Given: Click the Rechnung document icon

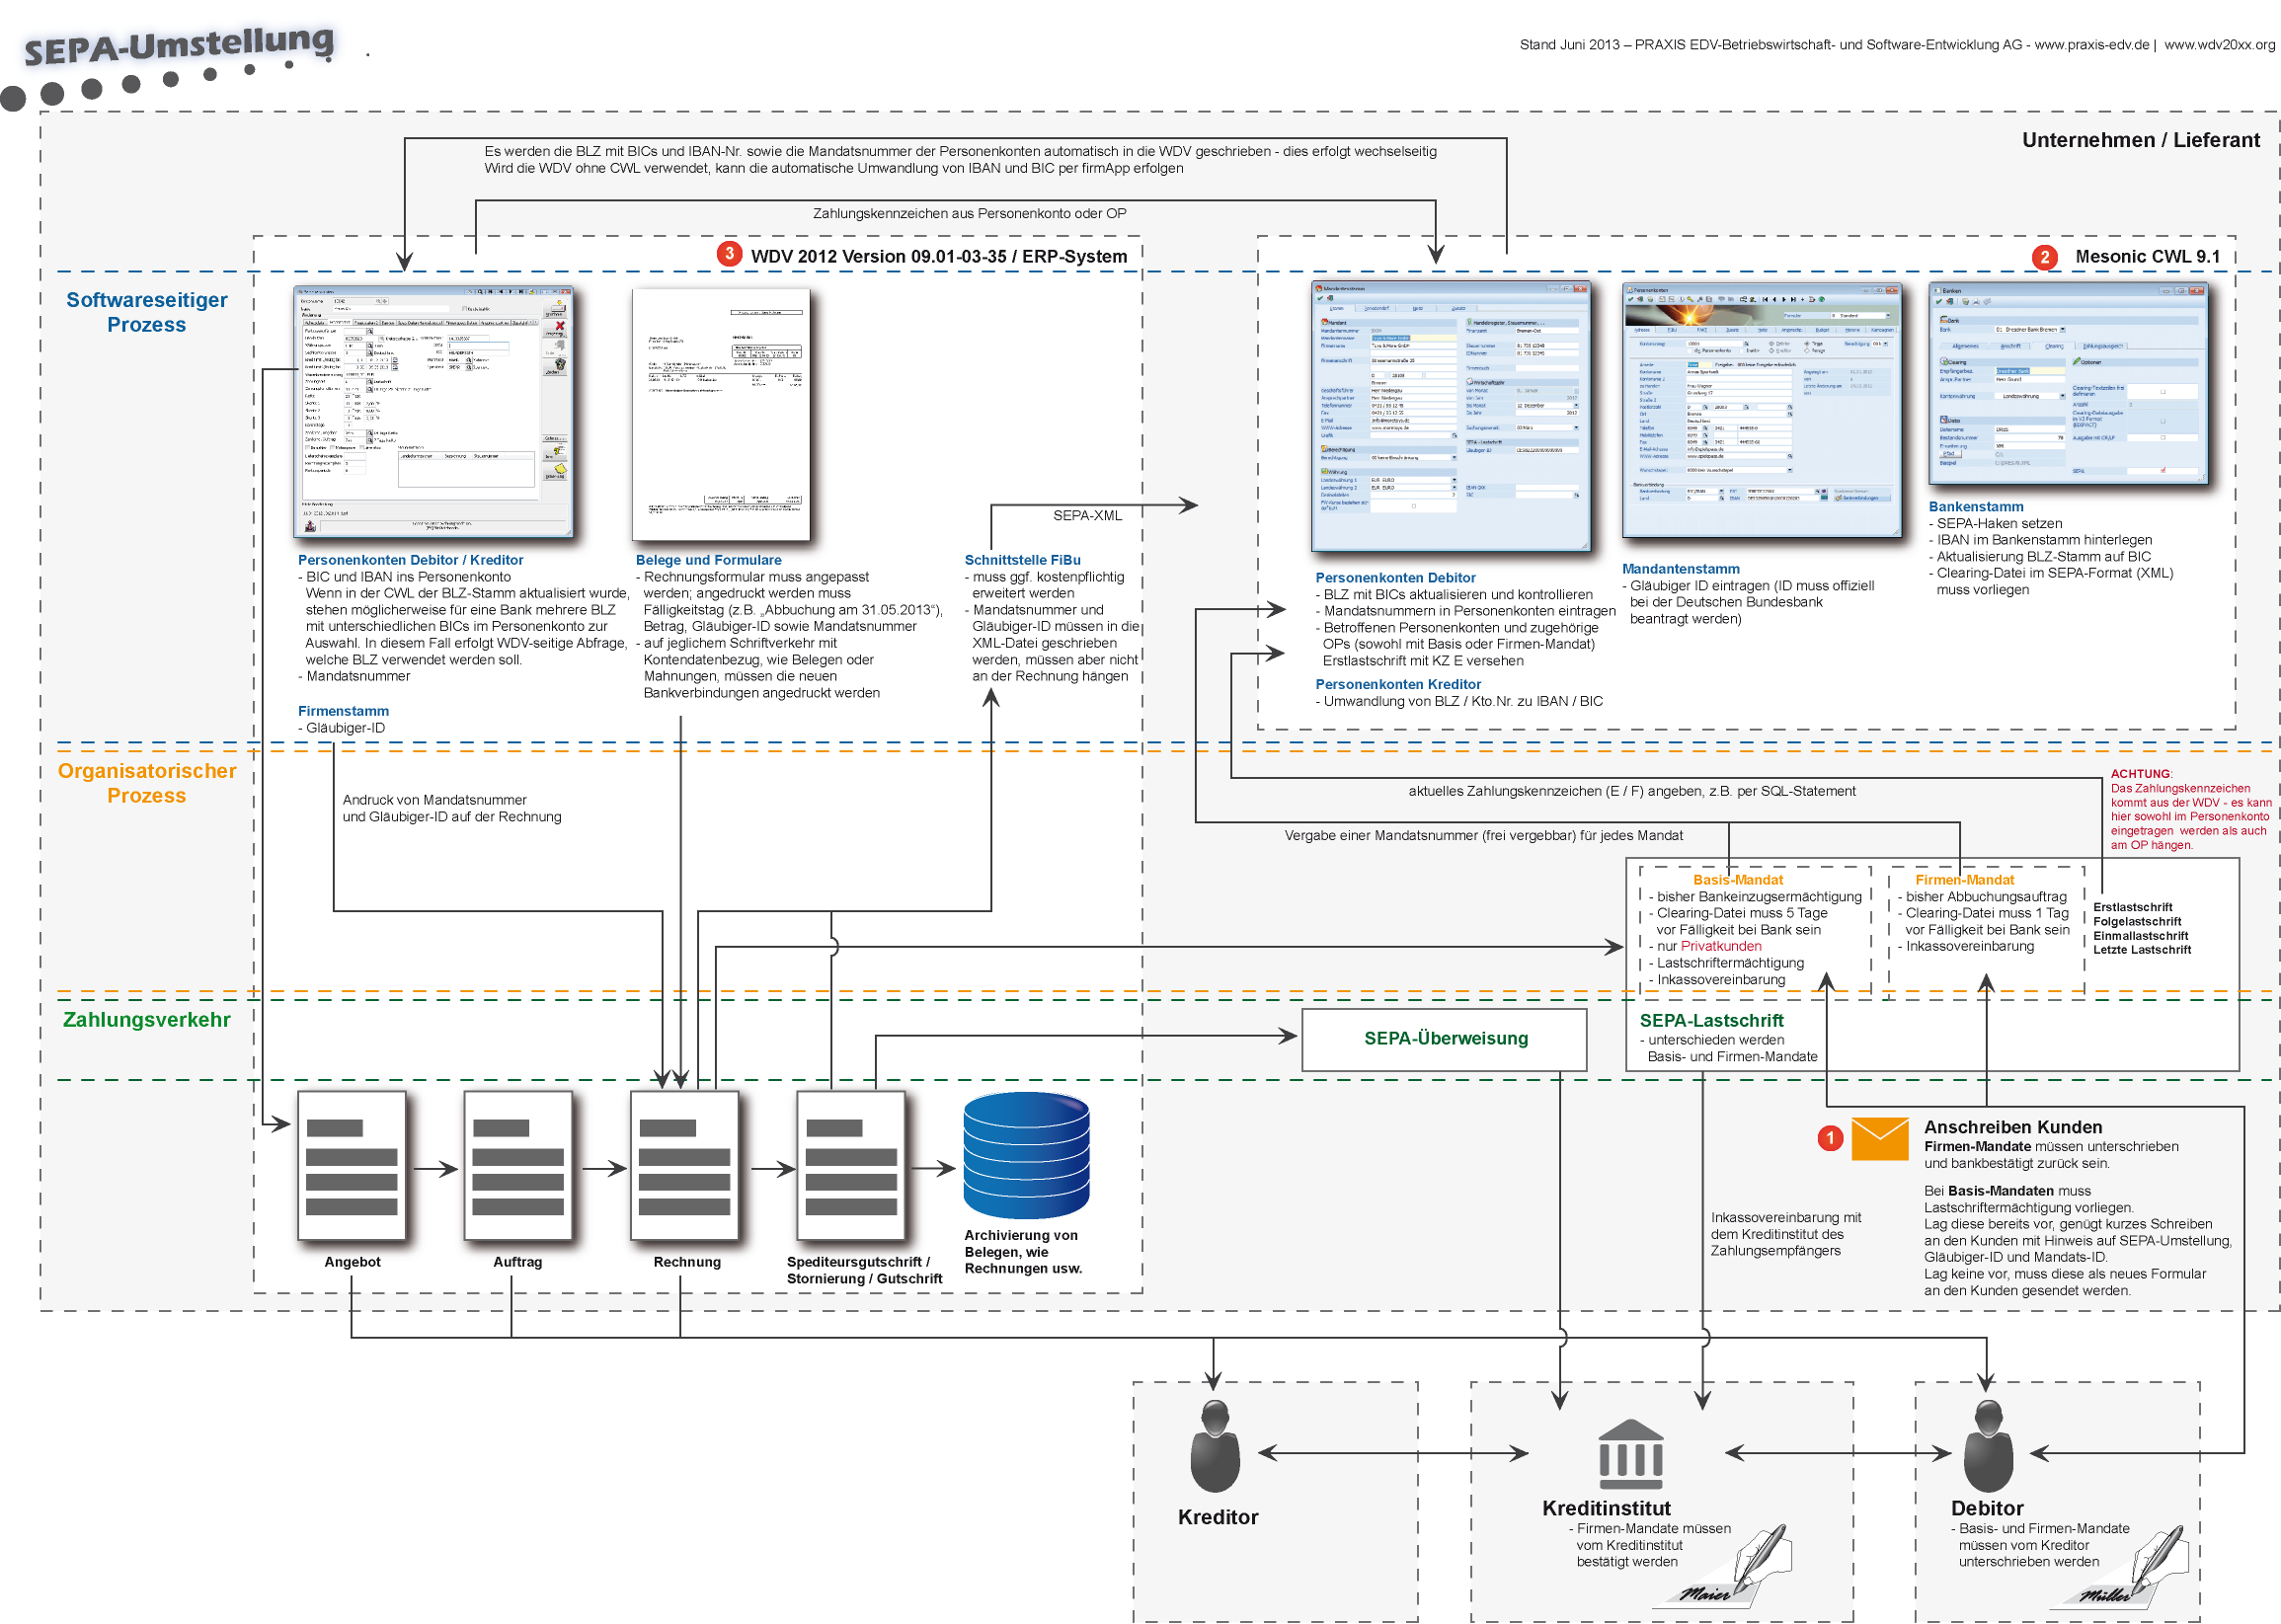Looking at the screenshot, I should pyautogui.click(x=684, y=1165).
